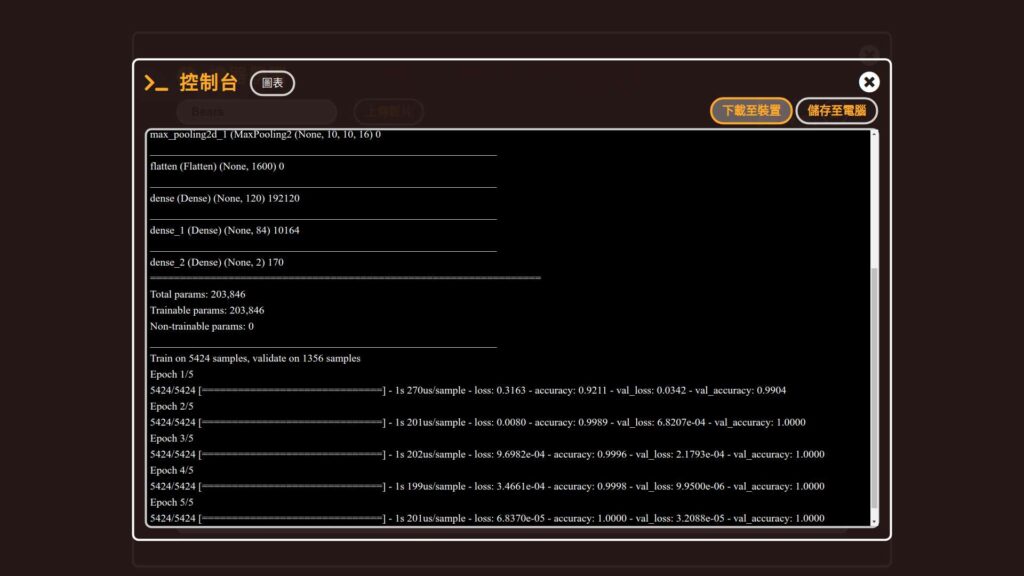Click the Total params: 203,846 line
This screenshot has height=576, width=1024.
coord(197,294)
